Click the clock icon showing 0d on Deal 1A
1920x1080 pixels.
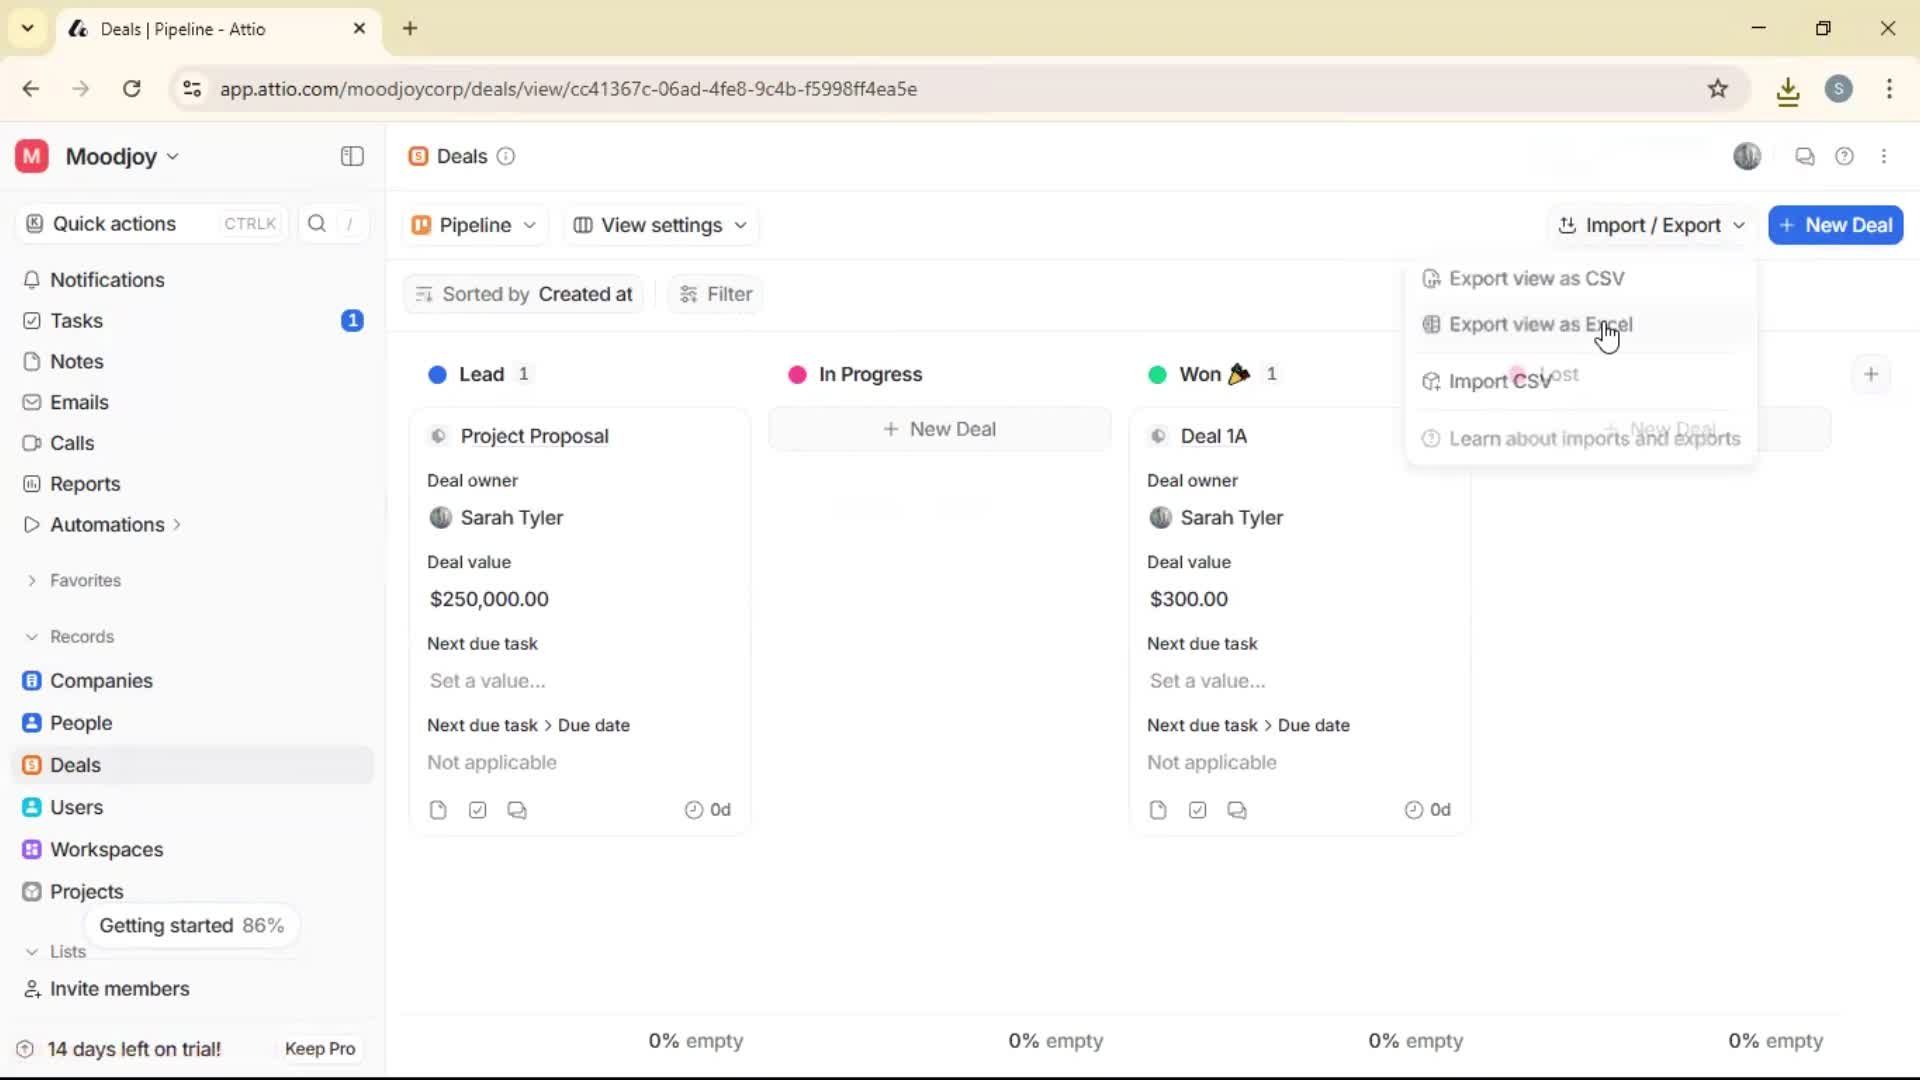(x=1412, y=809)
